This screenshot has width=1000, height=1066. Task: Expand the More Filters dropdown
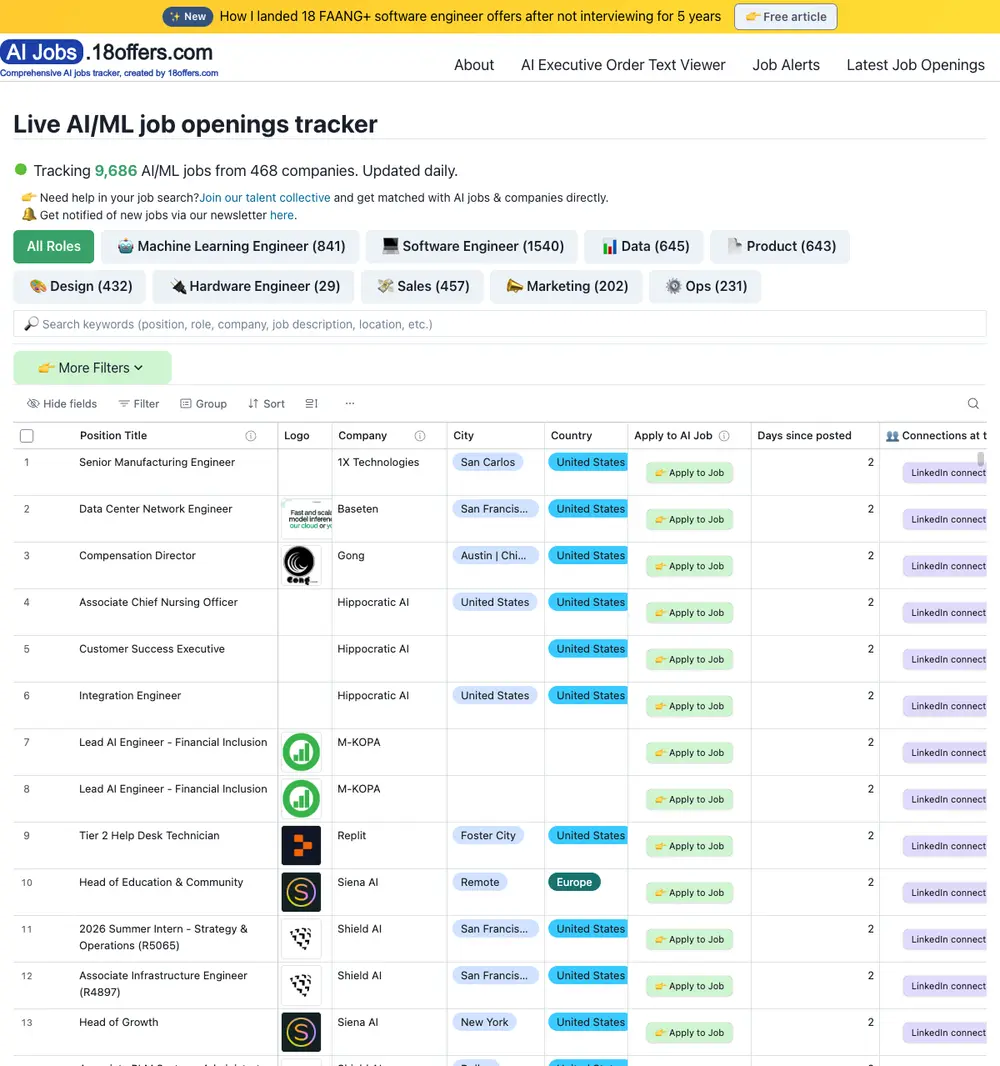(x=92, y=368)
